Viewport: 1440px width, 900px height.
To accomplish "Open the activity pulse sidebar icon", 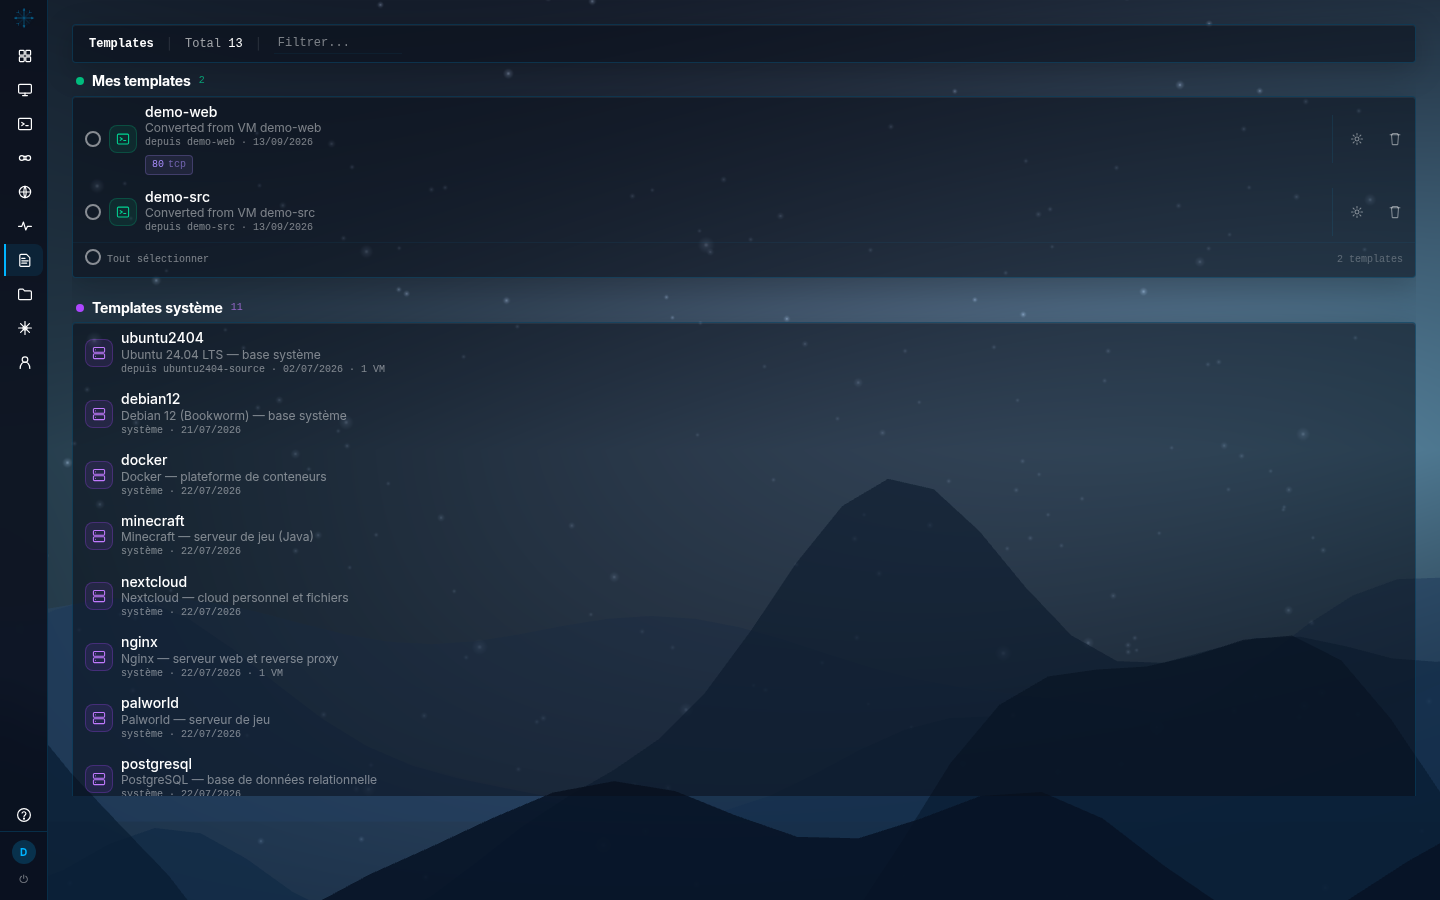I will tap(25, 226).
